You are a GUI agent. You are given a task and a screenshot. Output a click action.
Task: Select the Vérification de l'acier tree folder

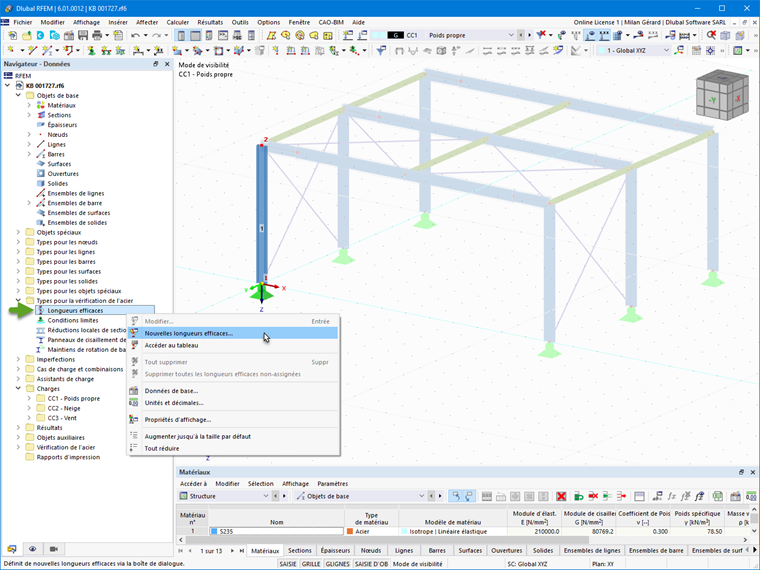click(66, 447)
